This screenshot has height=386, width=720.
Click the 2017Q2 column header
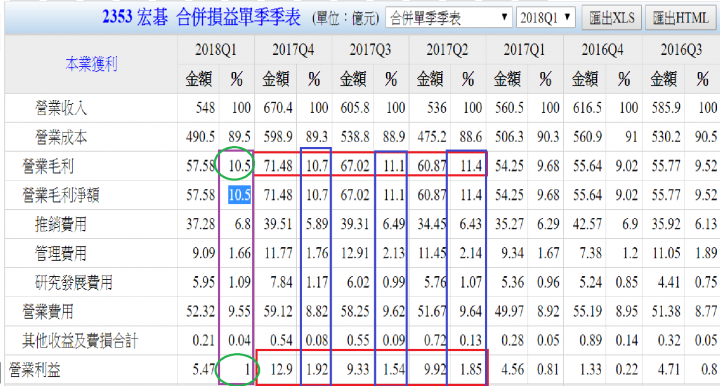pyautogui.click(x=447, y=50)
